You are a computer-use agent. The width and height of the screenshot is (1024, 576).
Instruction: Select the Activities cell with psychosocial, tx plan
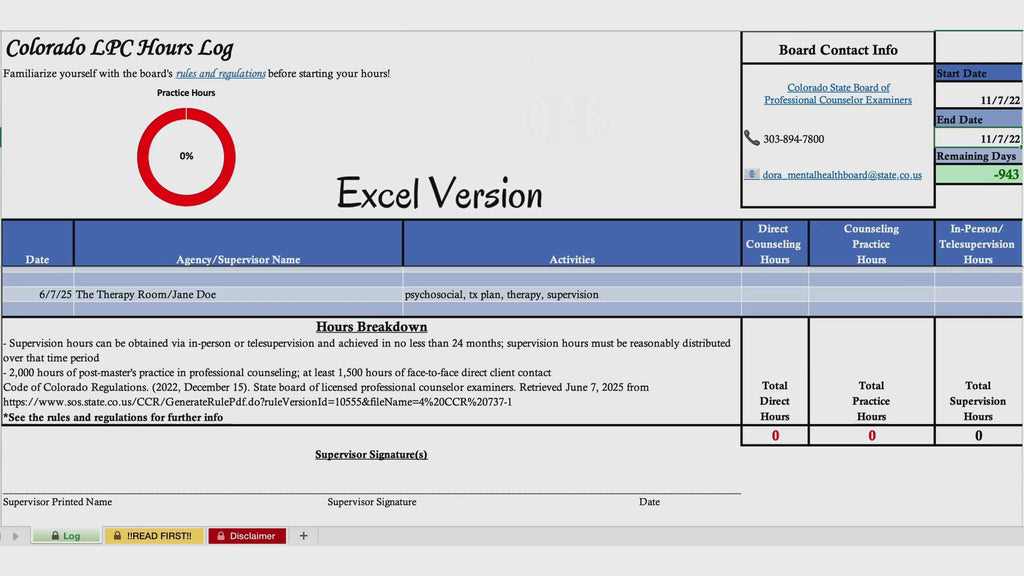pyautogui.click(x=572, y=295)
